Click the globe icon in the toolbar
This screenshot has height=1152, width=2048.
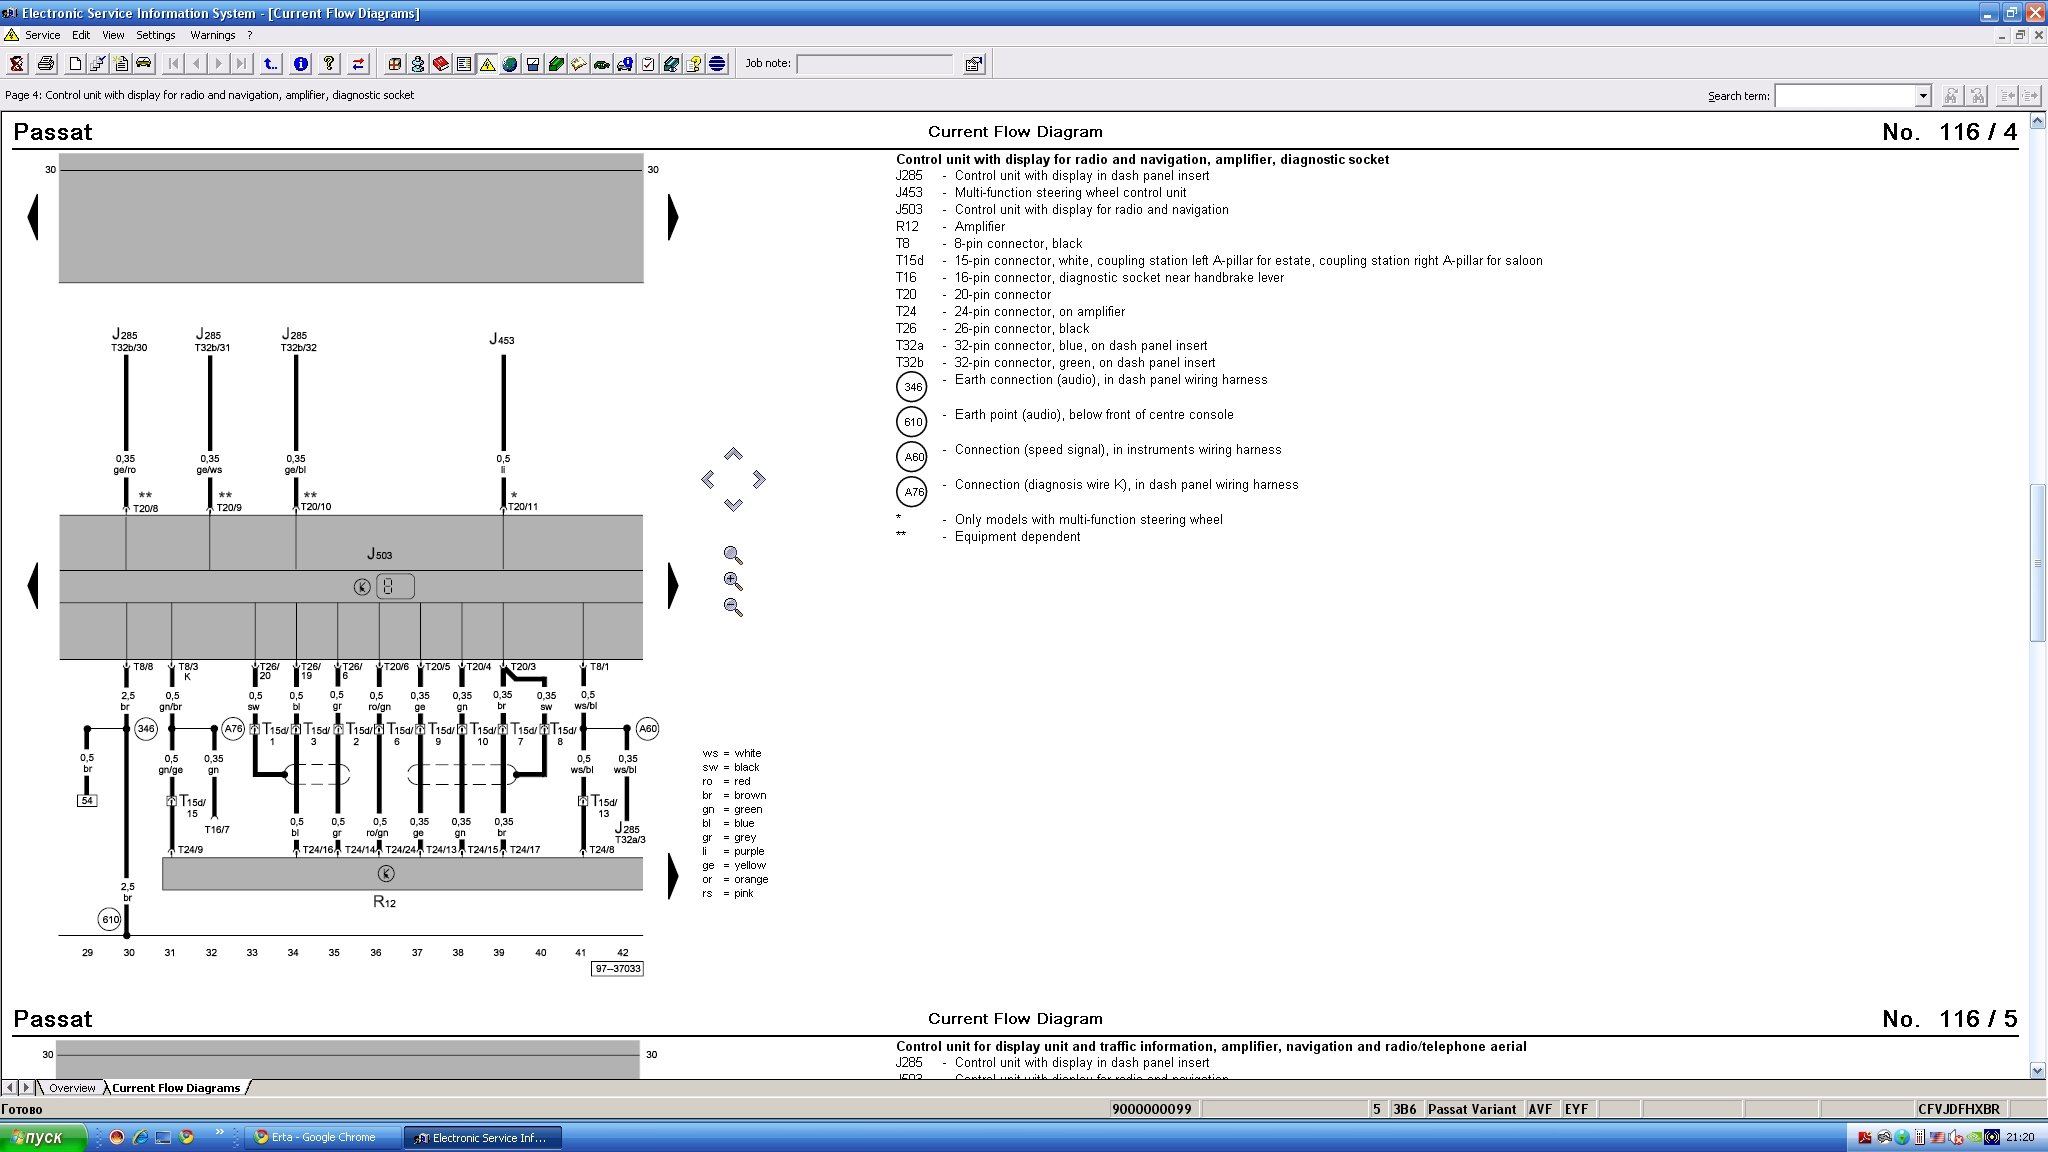tap(510, 64)
